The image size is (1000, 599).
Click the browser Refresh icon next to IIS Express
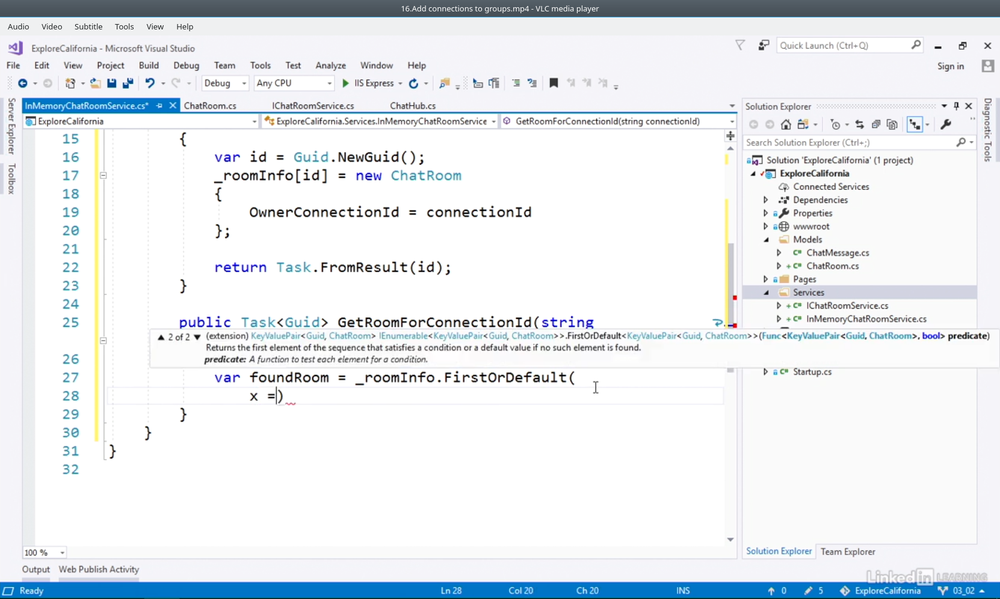[413, 84]
